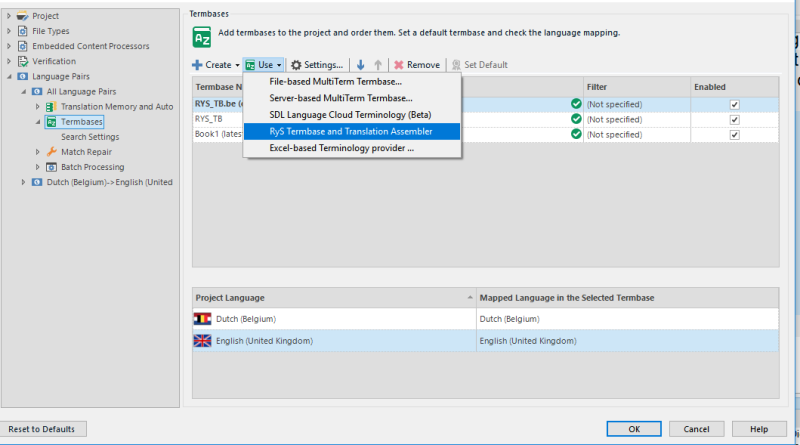Image resolution: width=800 pixels, height=445 pixels.
Task: Expand the Project tree node
Action: pyautogui.click(x=9, y=16)
